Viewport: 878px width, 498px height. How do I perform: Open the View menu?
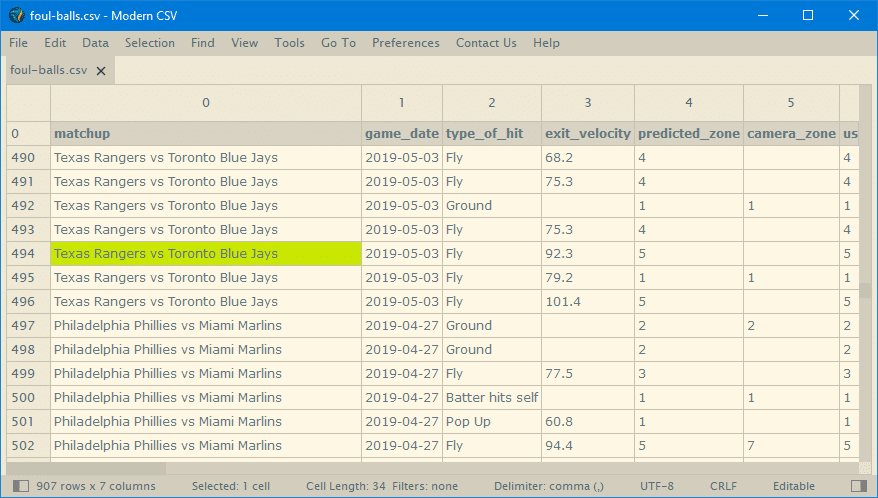click(x=245, y=43)
